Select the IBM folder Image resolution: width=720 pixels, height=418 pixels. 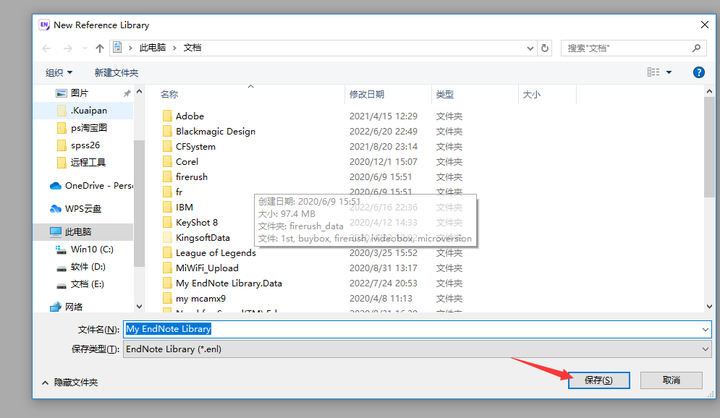tap(184, 207)
